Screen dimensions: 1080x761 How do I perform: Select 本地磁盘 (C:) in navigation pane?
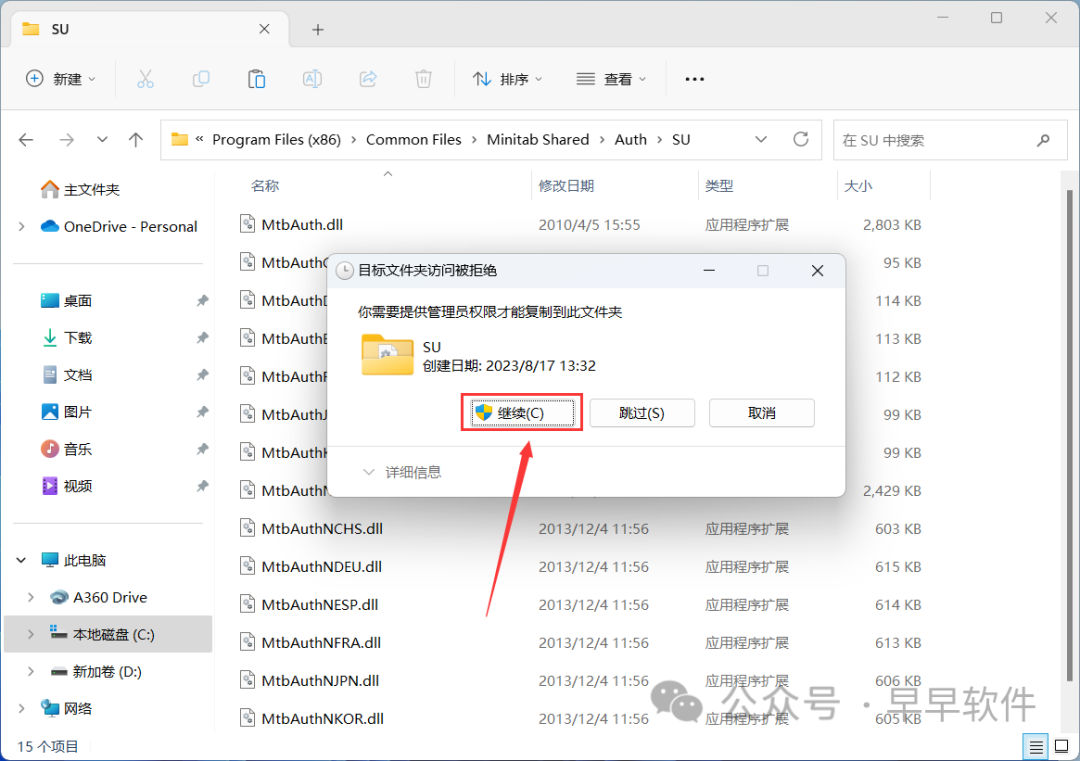click(113, 634)
